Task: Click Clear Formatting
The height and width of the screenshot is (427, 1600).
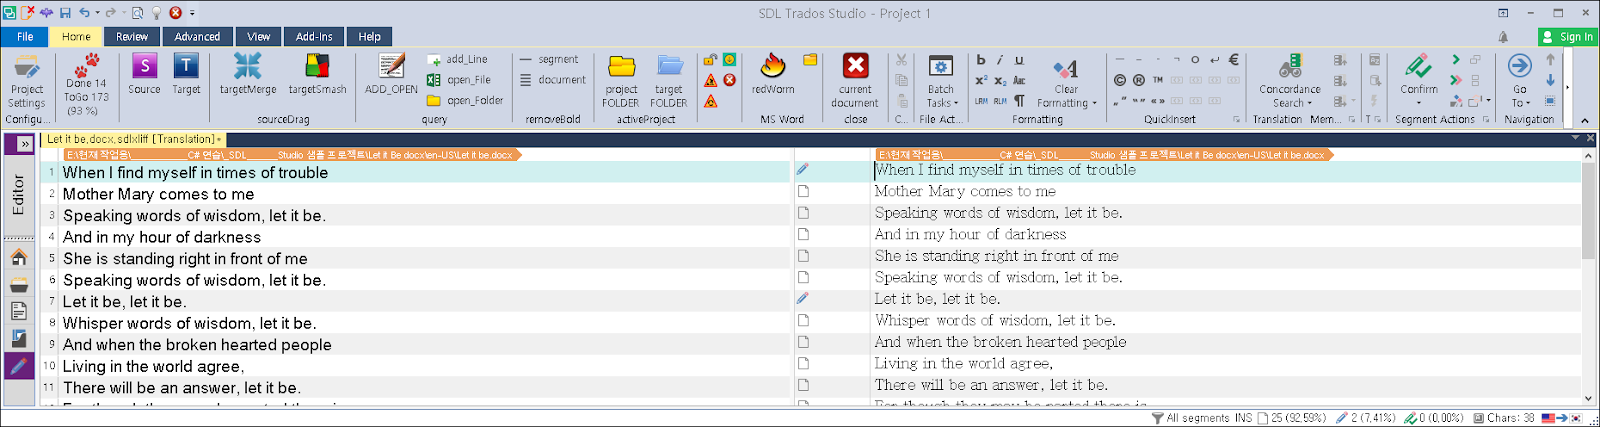Action: coord(1066,81)
